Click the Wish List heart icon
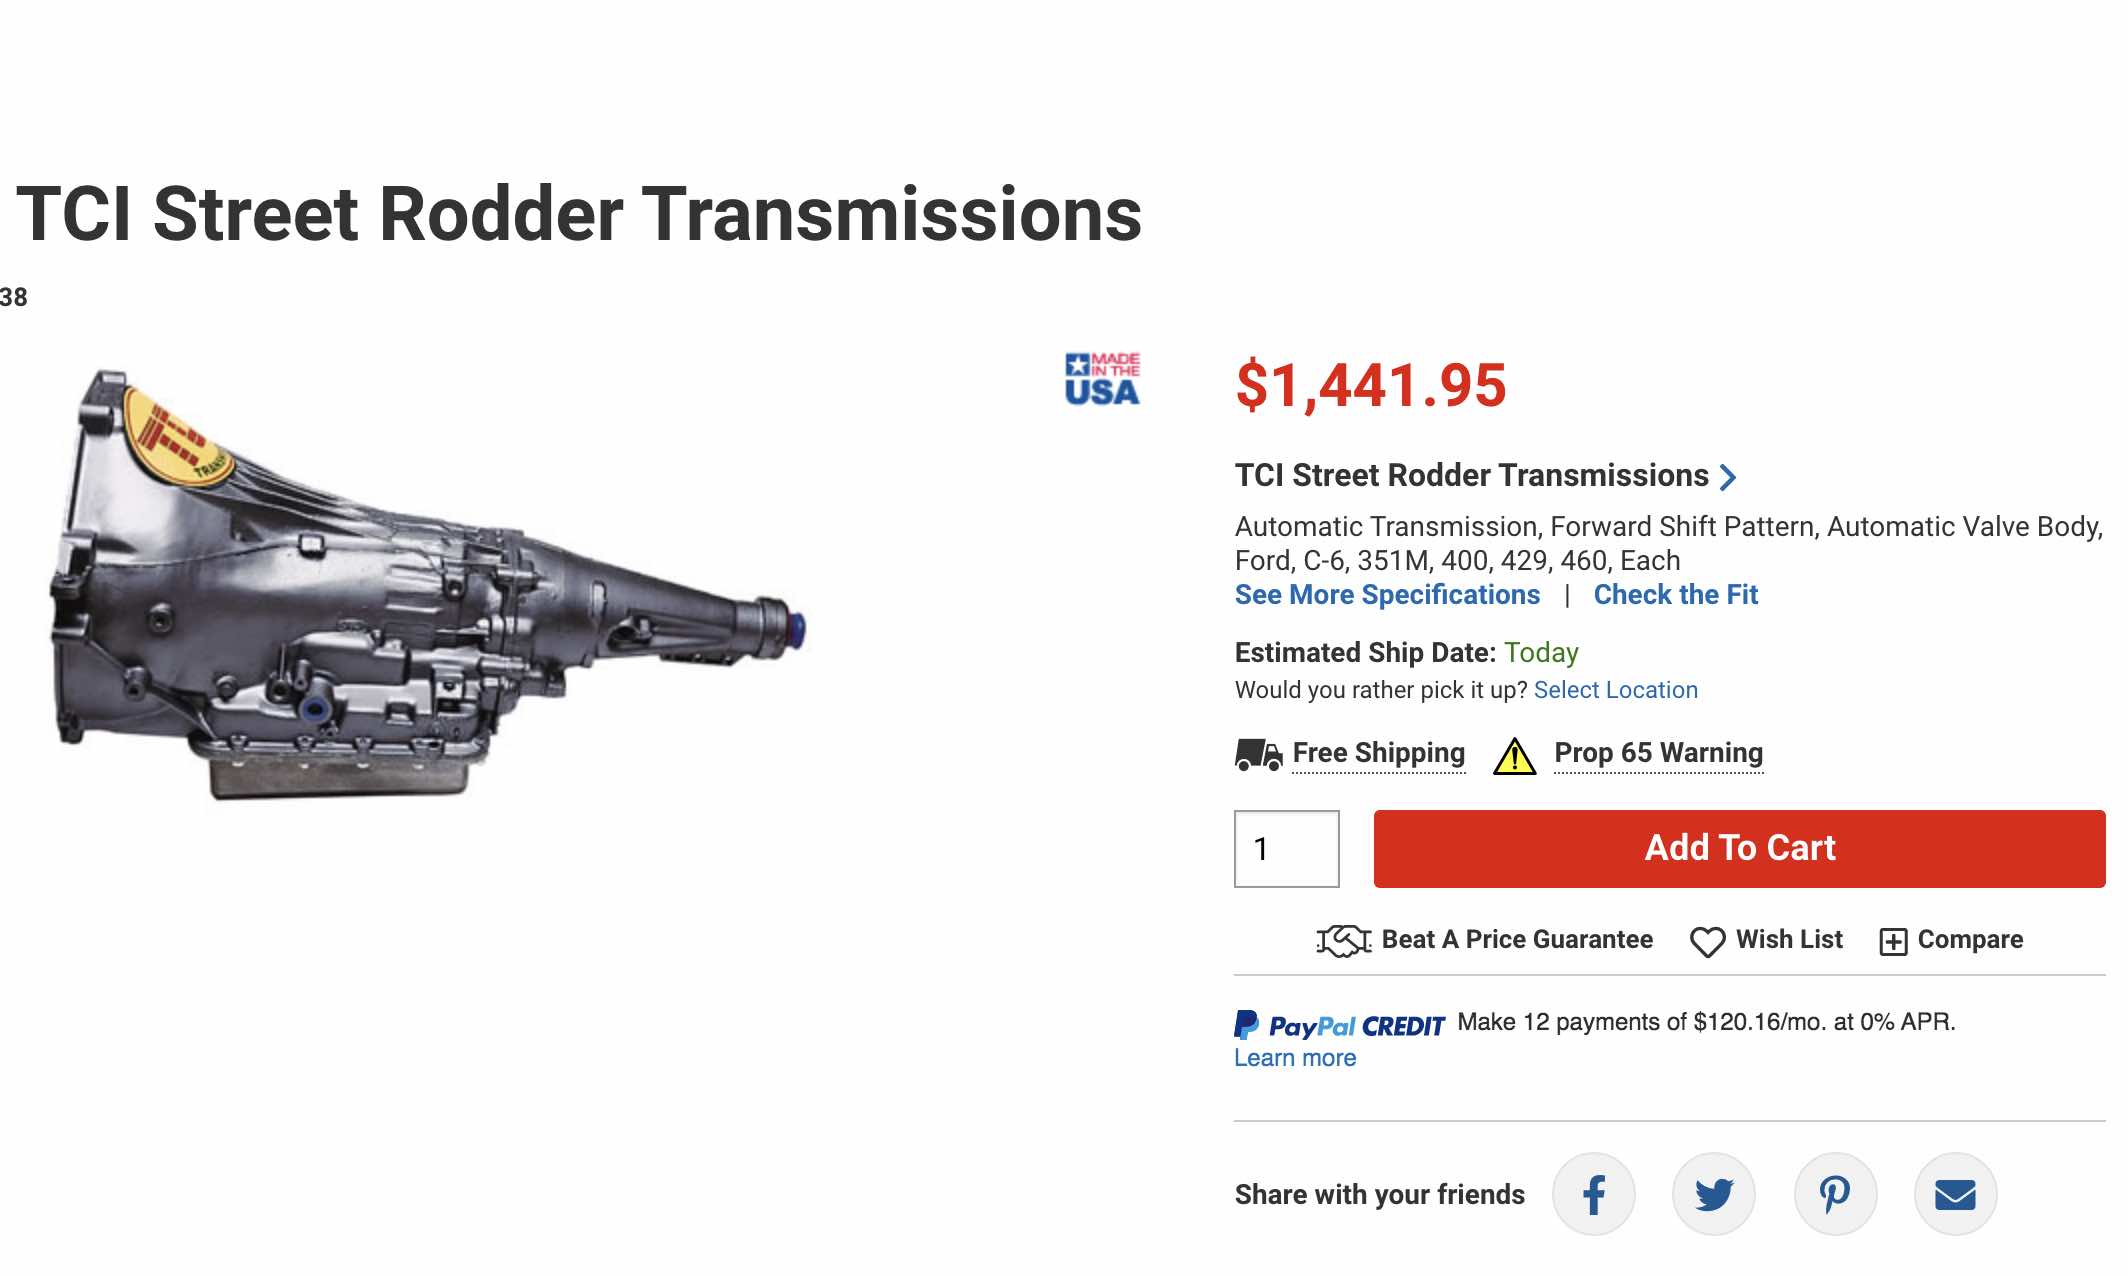 (x=1707, y=941)
